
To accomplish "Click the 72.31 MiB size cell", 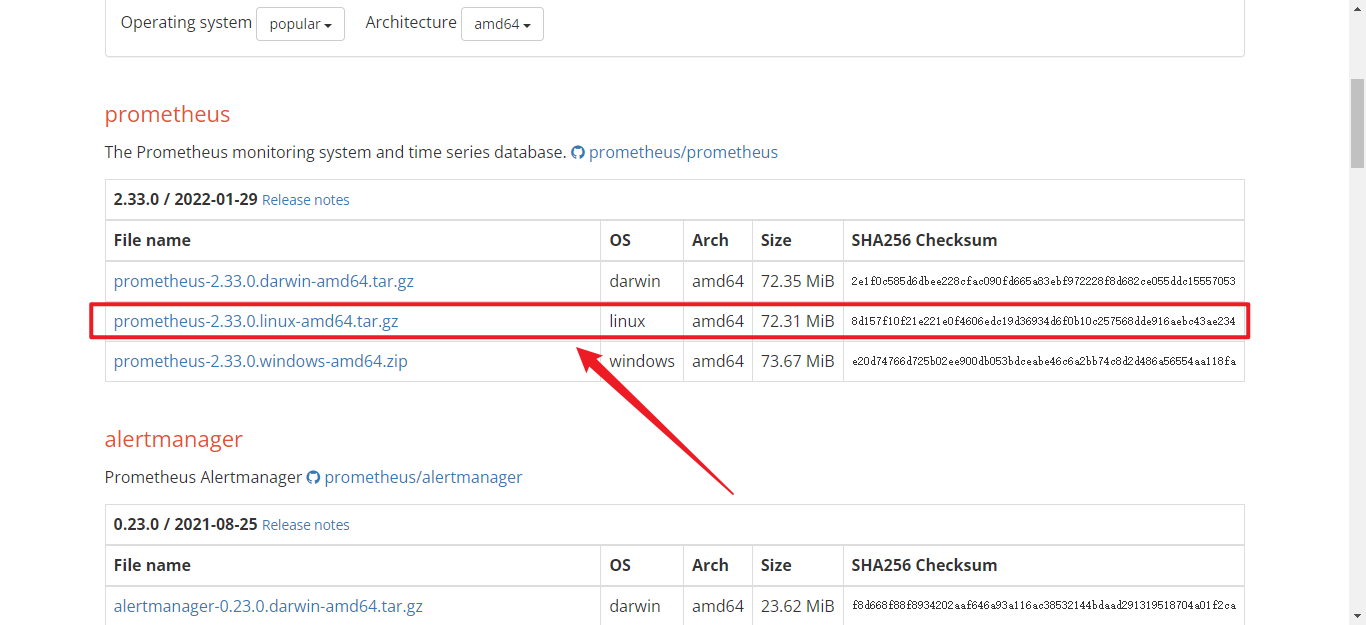I will pyautogui.click(x=797, y=321).
